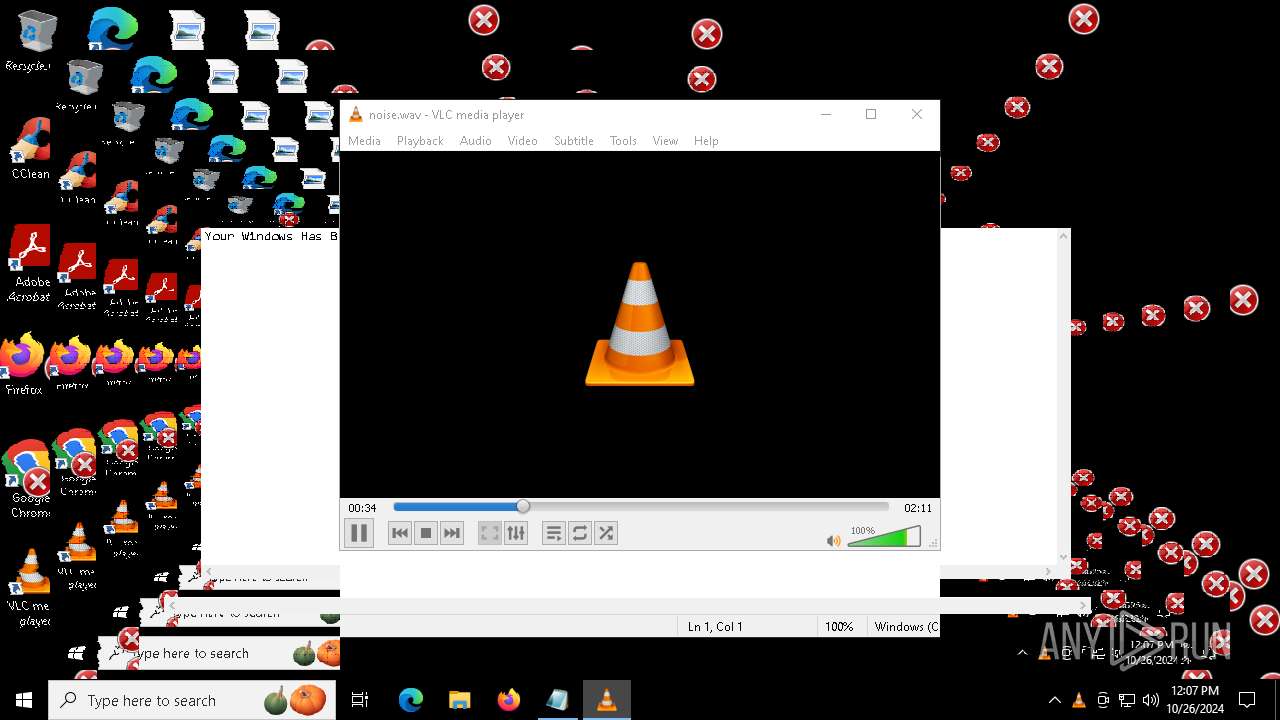Viewport: 1280px width, 720px height.
Task: Open the taskbar clock showing 12:07 PM
Action: click(1195, 700)
